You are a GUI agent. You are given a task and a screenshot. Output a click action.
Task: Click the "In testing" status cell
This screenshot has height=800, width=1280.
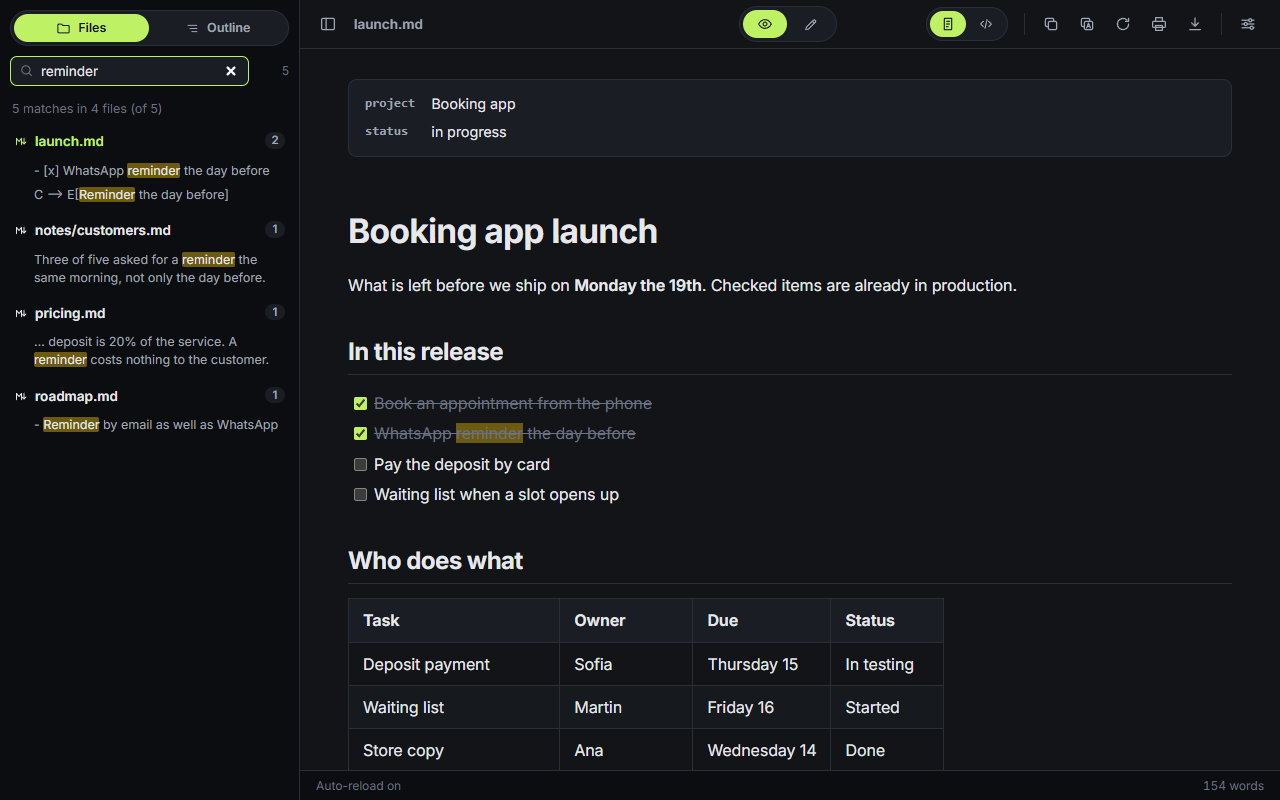pos(887,664)
